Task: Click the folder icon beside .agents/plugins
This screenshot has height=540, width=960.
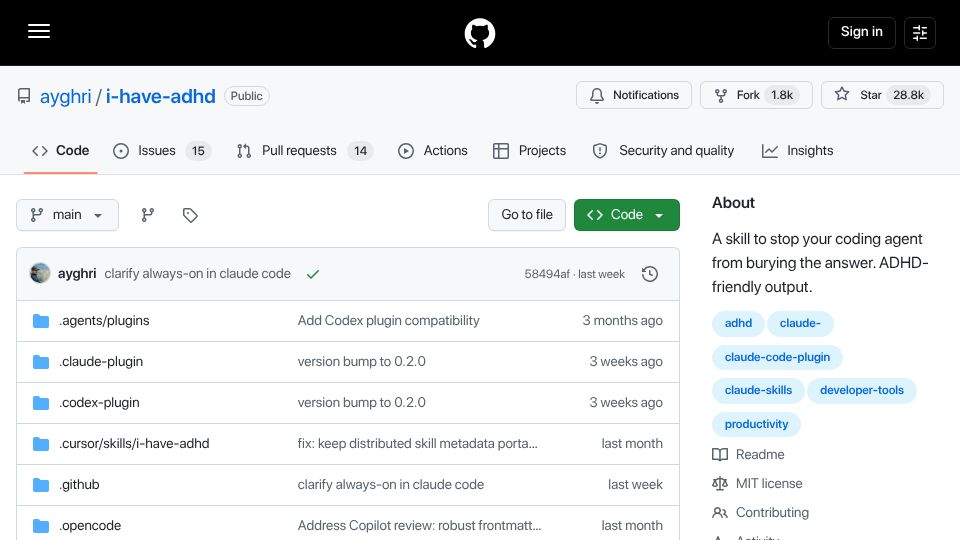Action: 41,321
